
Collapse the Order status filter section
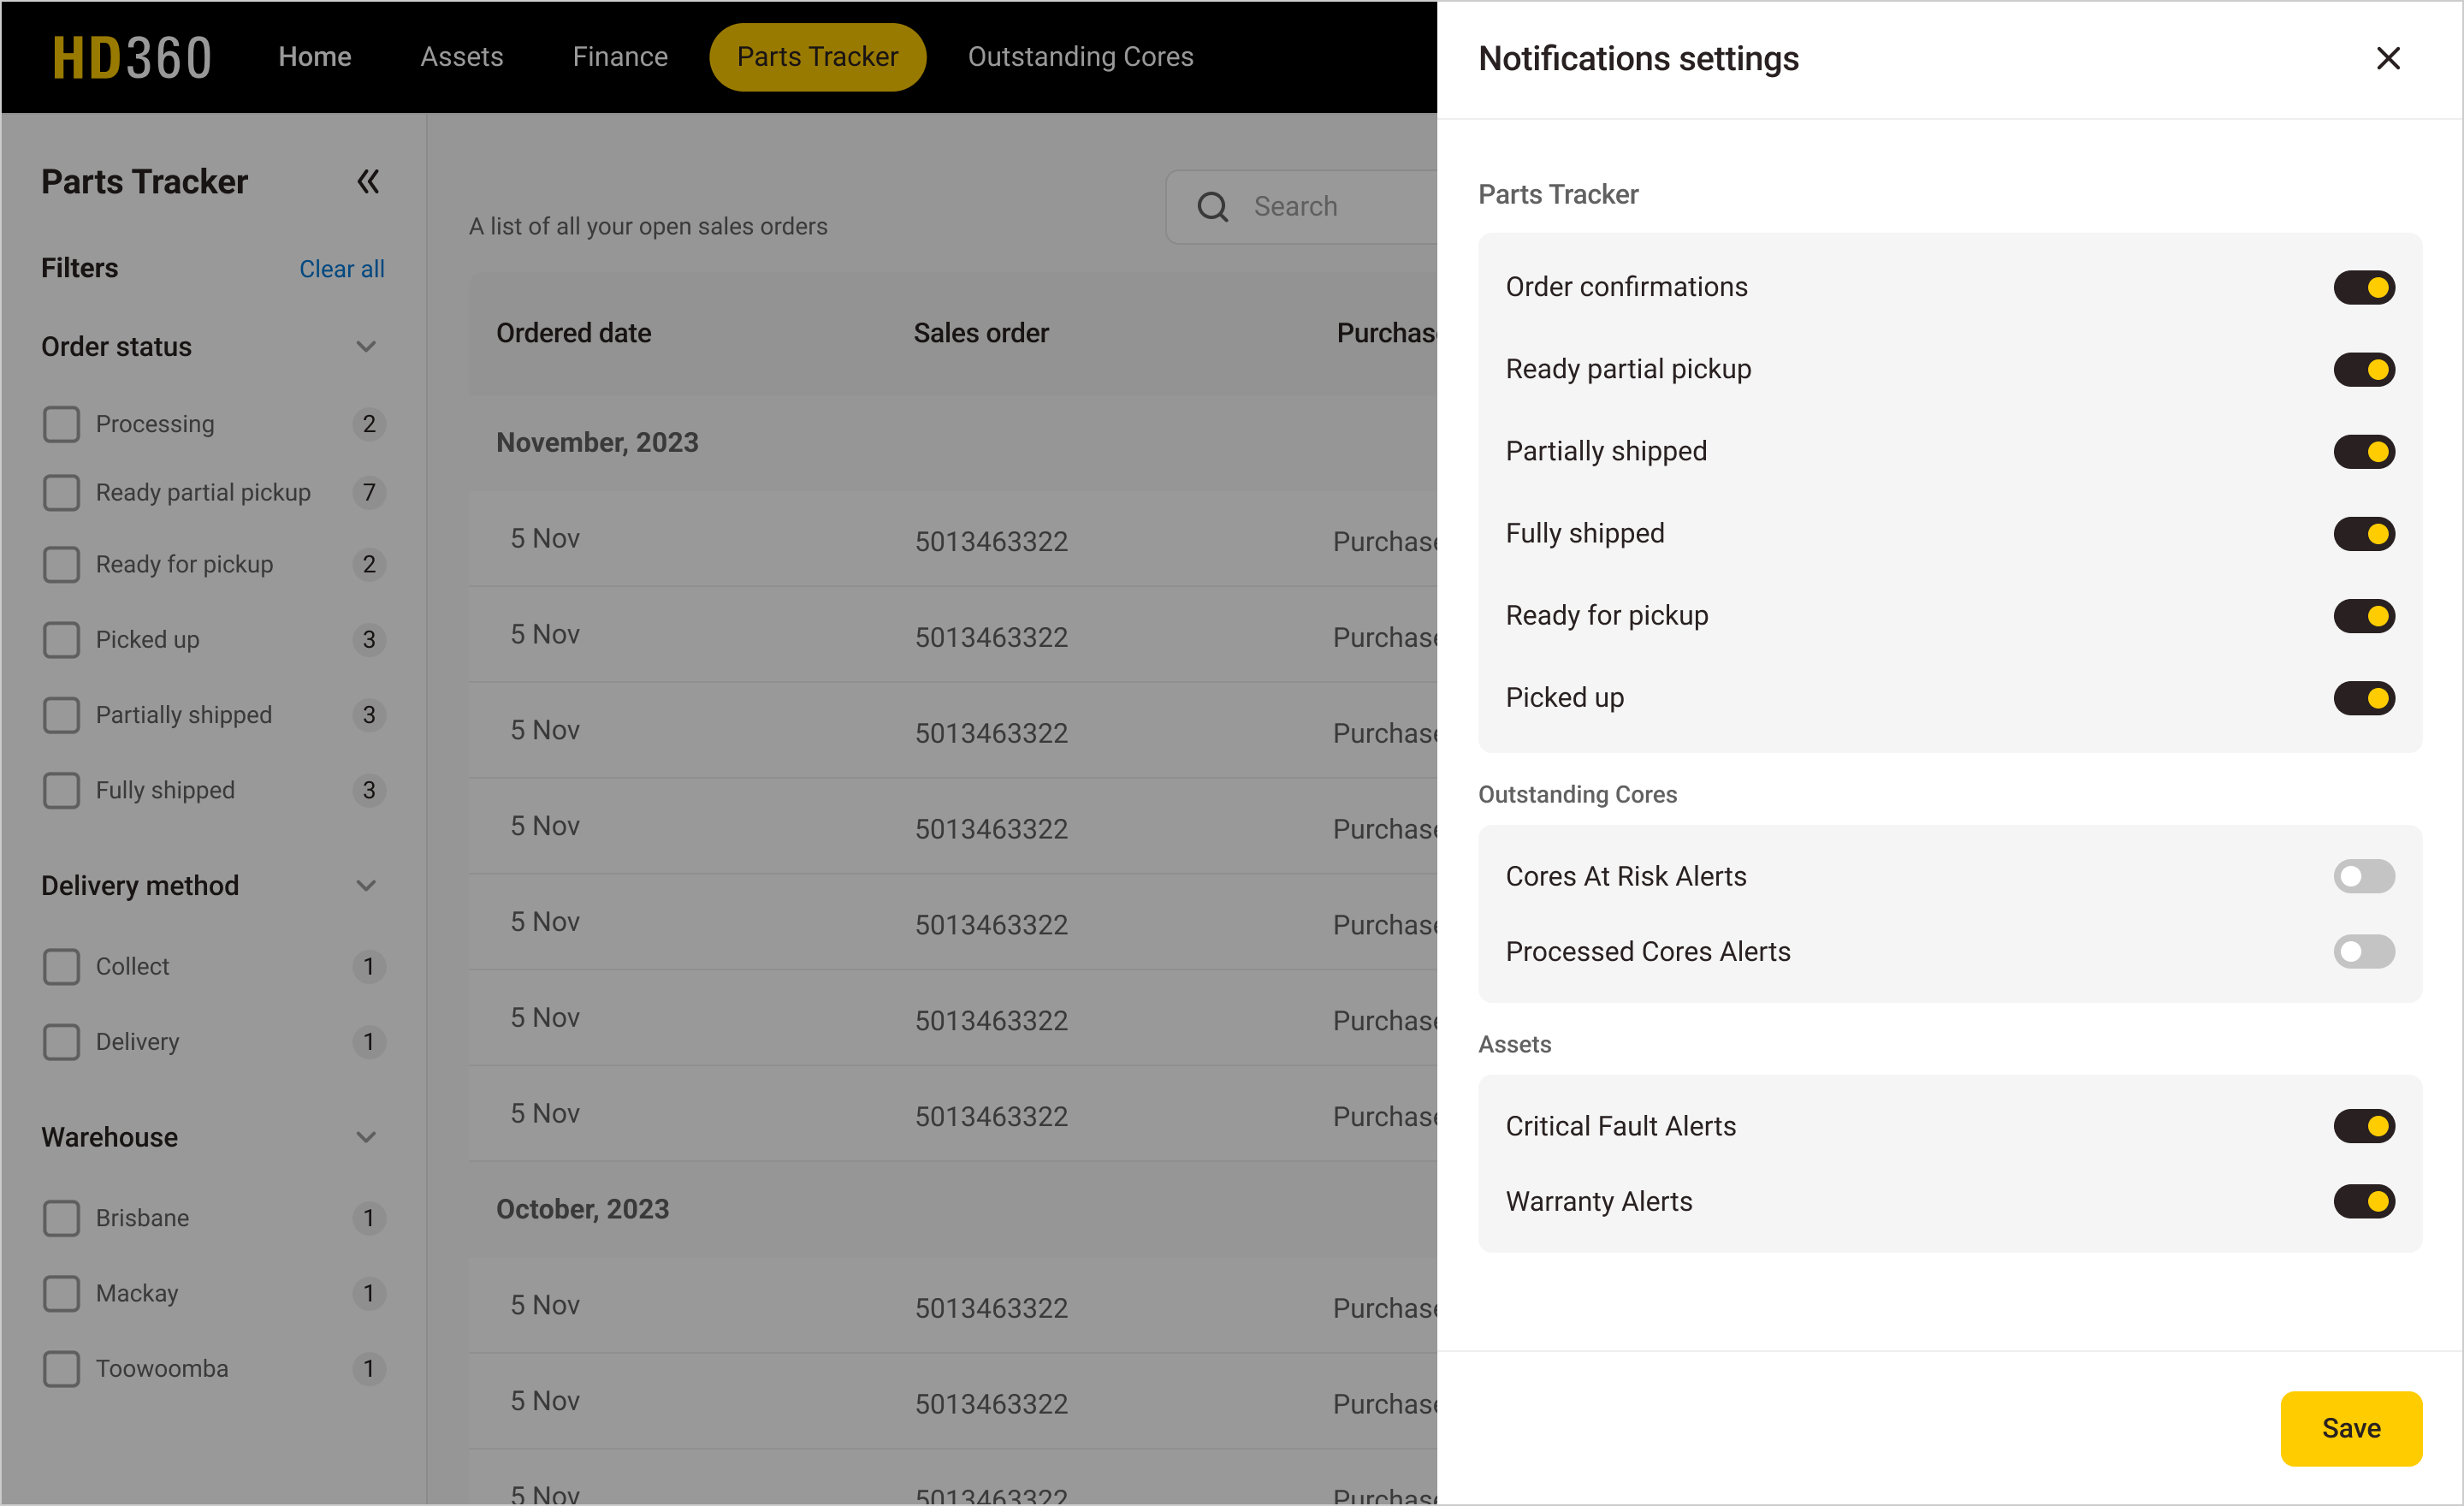pyautogui.click(x=366, y=346)
